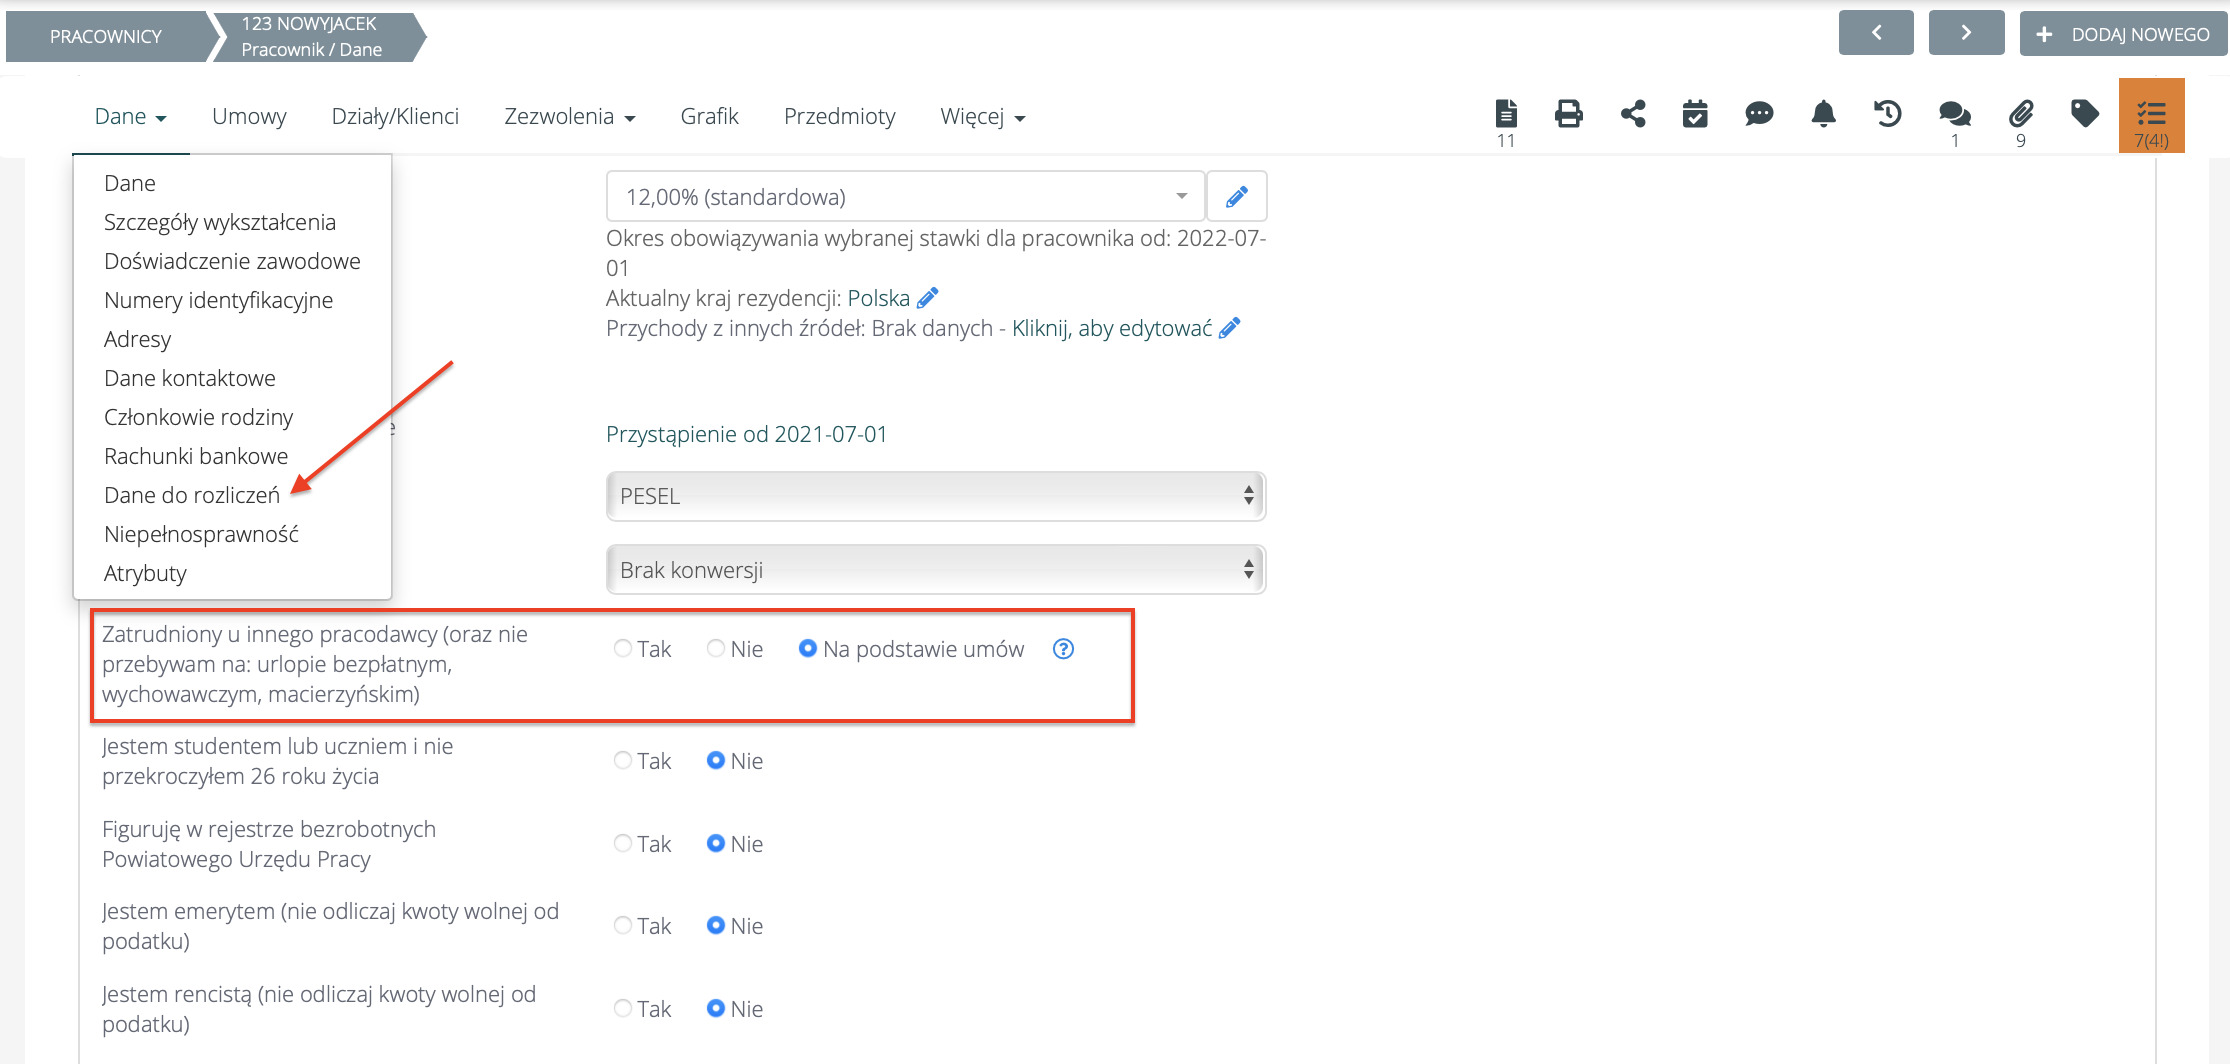Screen dimensions: 2230x1064
Task: Open the PESEL dropdown
Action: tap(935, 496)
